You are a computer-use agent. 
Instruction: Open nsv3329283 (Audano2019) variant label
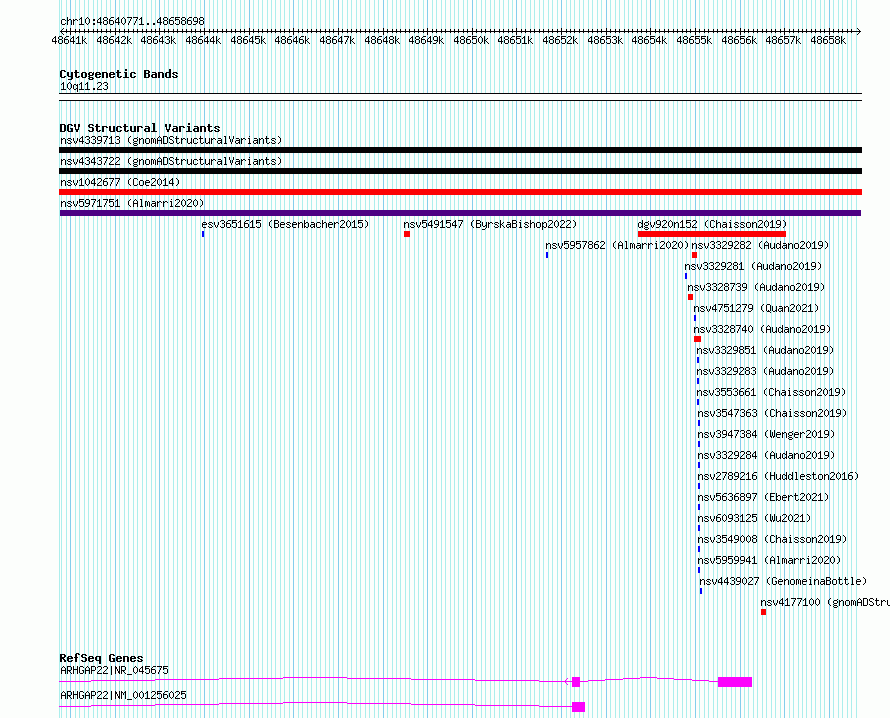[x=765, y=371]
